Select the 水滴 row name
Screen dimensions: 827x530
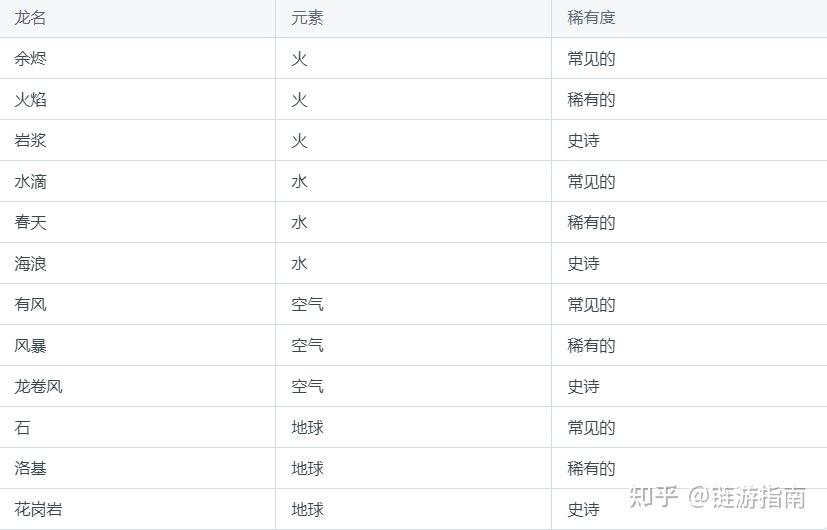pyautogui.click(x=30, y=181)
